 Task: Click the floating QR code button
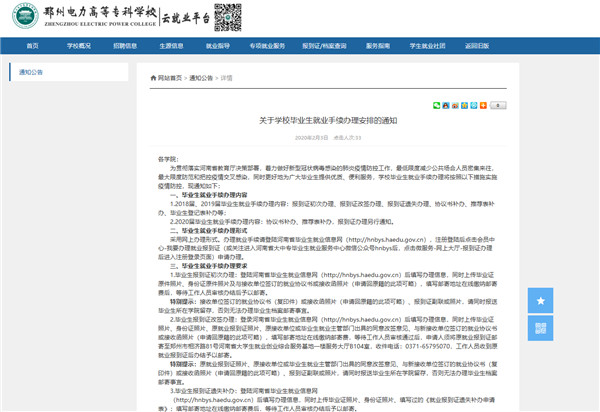point(540,328)
